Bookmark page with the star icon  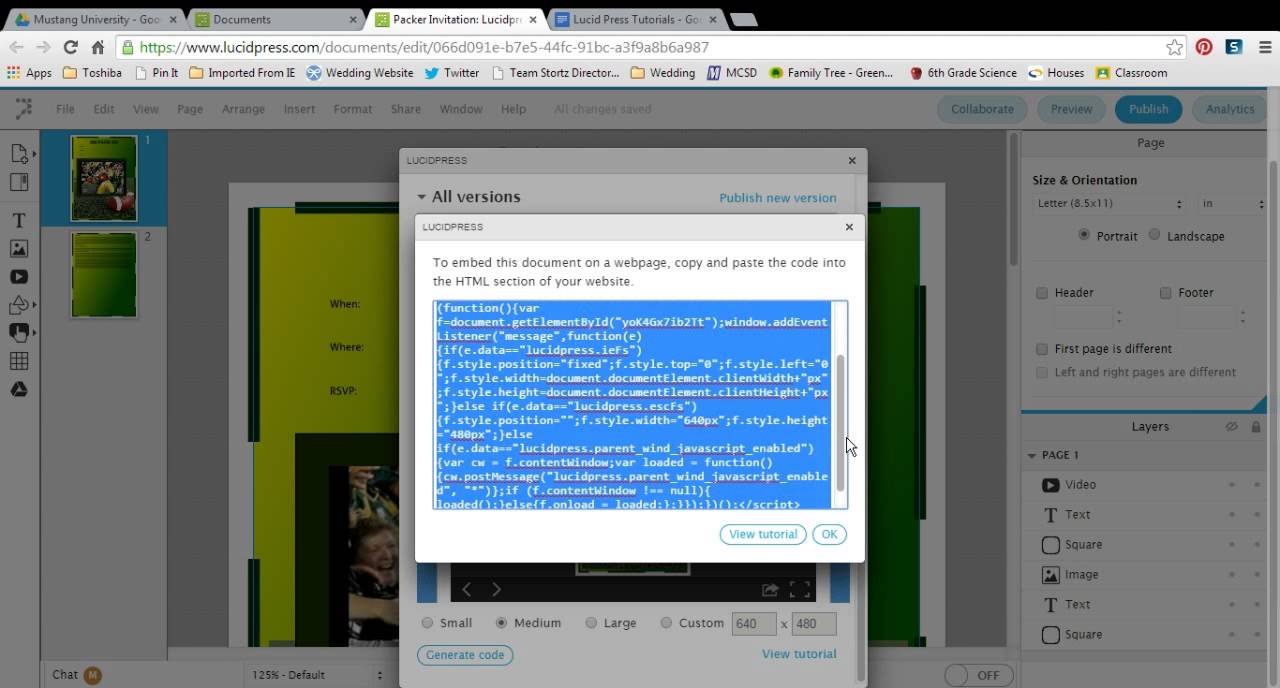pos(1174,47)
